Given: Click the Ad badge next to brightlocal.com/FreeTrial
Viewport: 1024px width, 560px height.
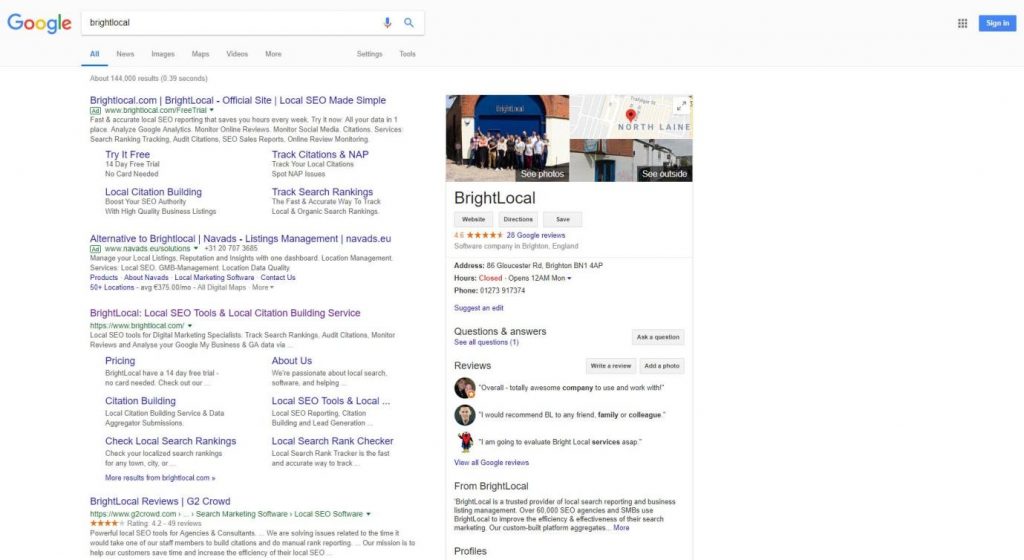Looking at the screenshot, I should (x=95, y=111).
